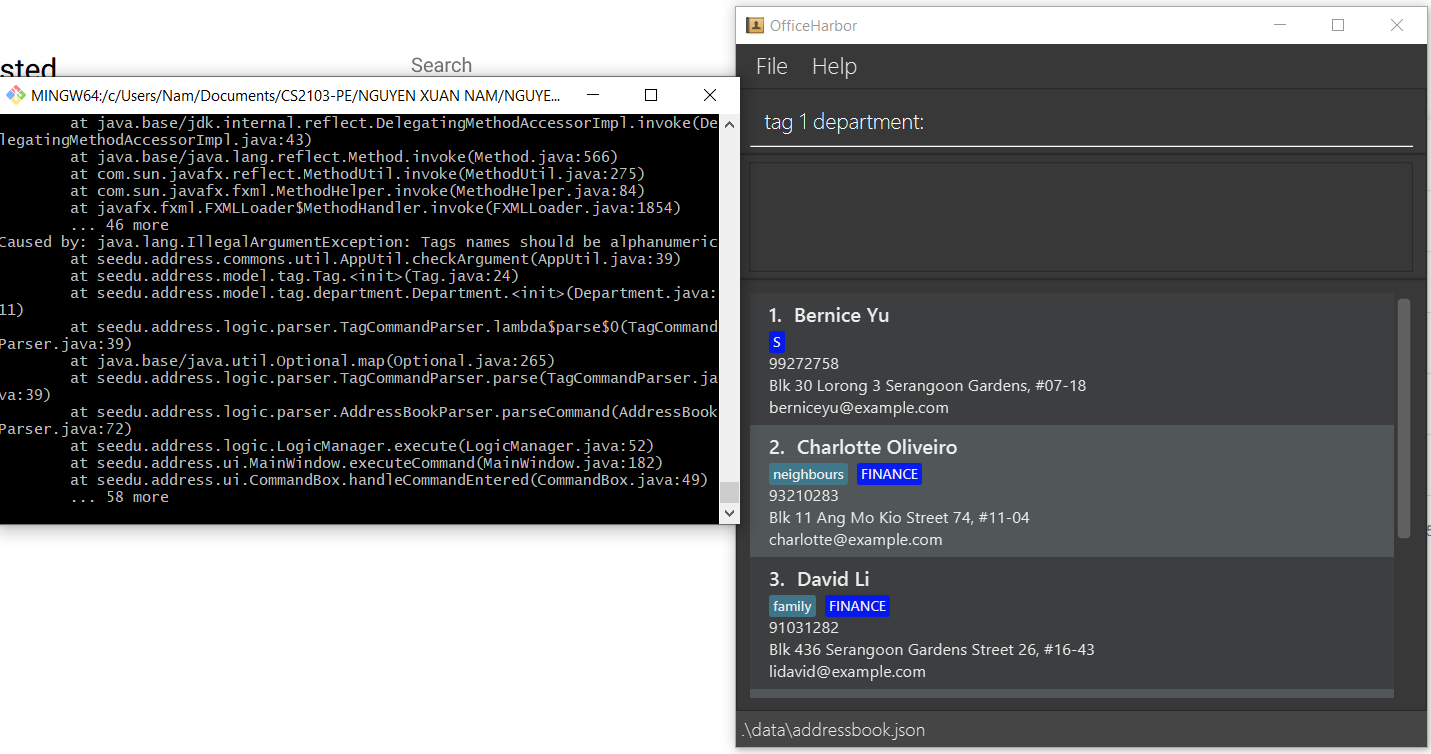Open the Help menu in OfficeHarbor

pyautogui.click(x=834, y=66)
